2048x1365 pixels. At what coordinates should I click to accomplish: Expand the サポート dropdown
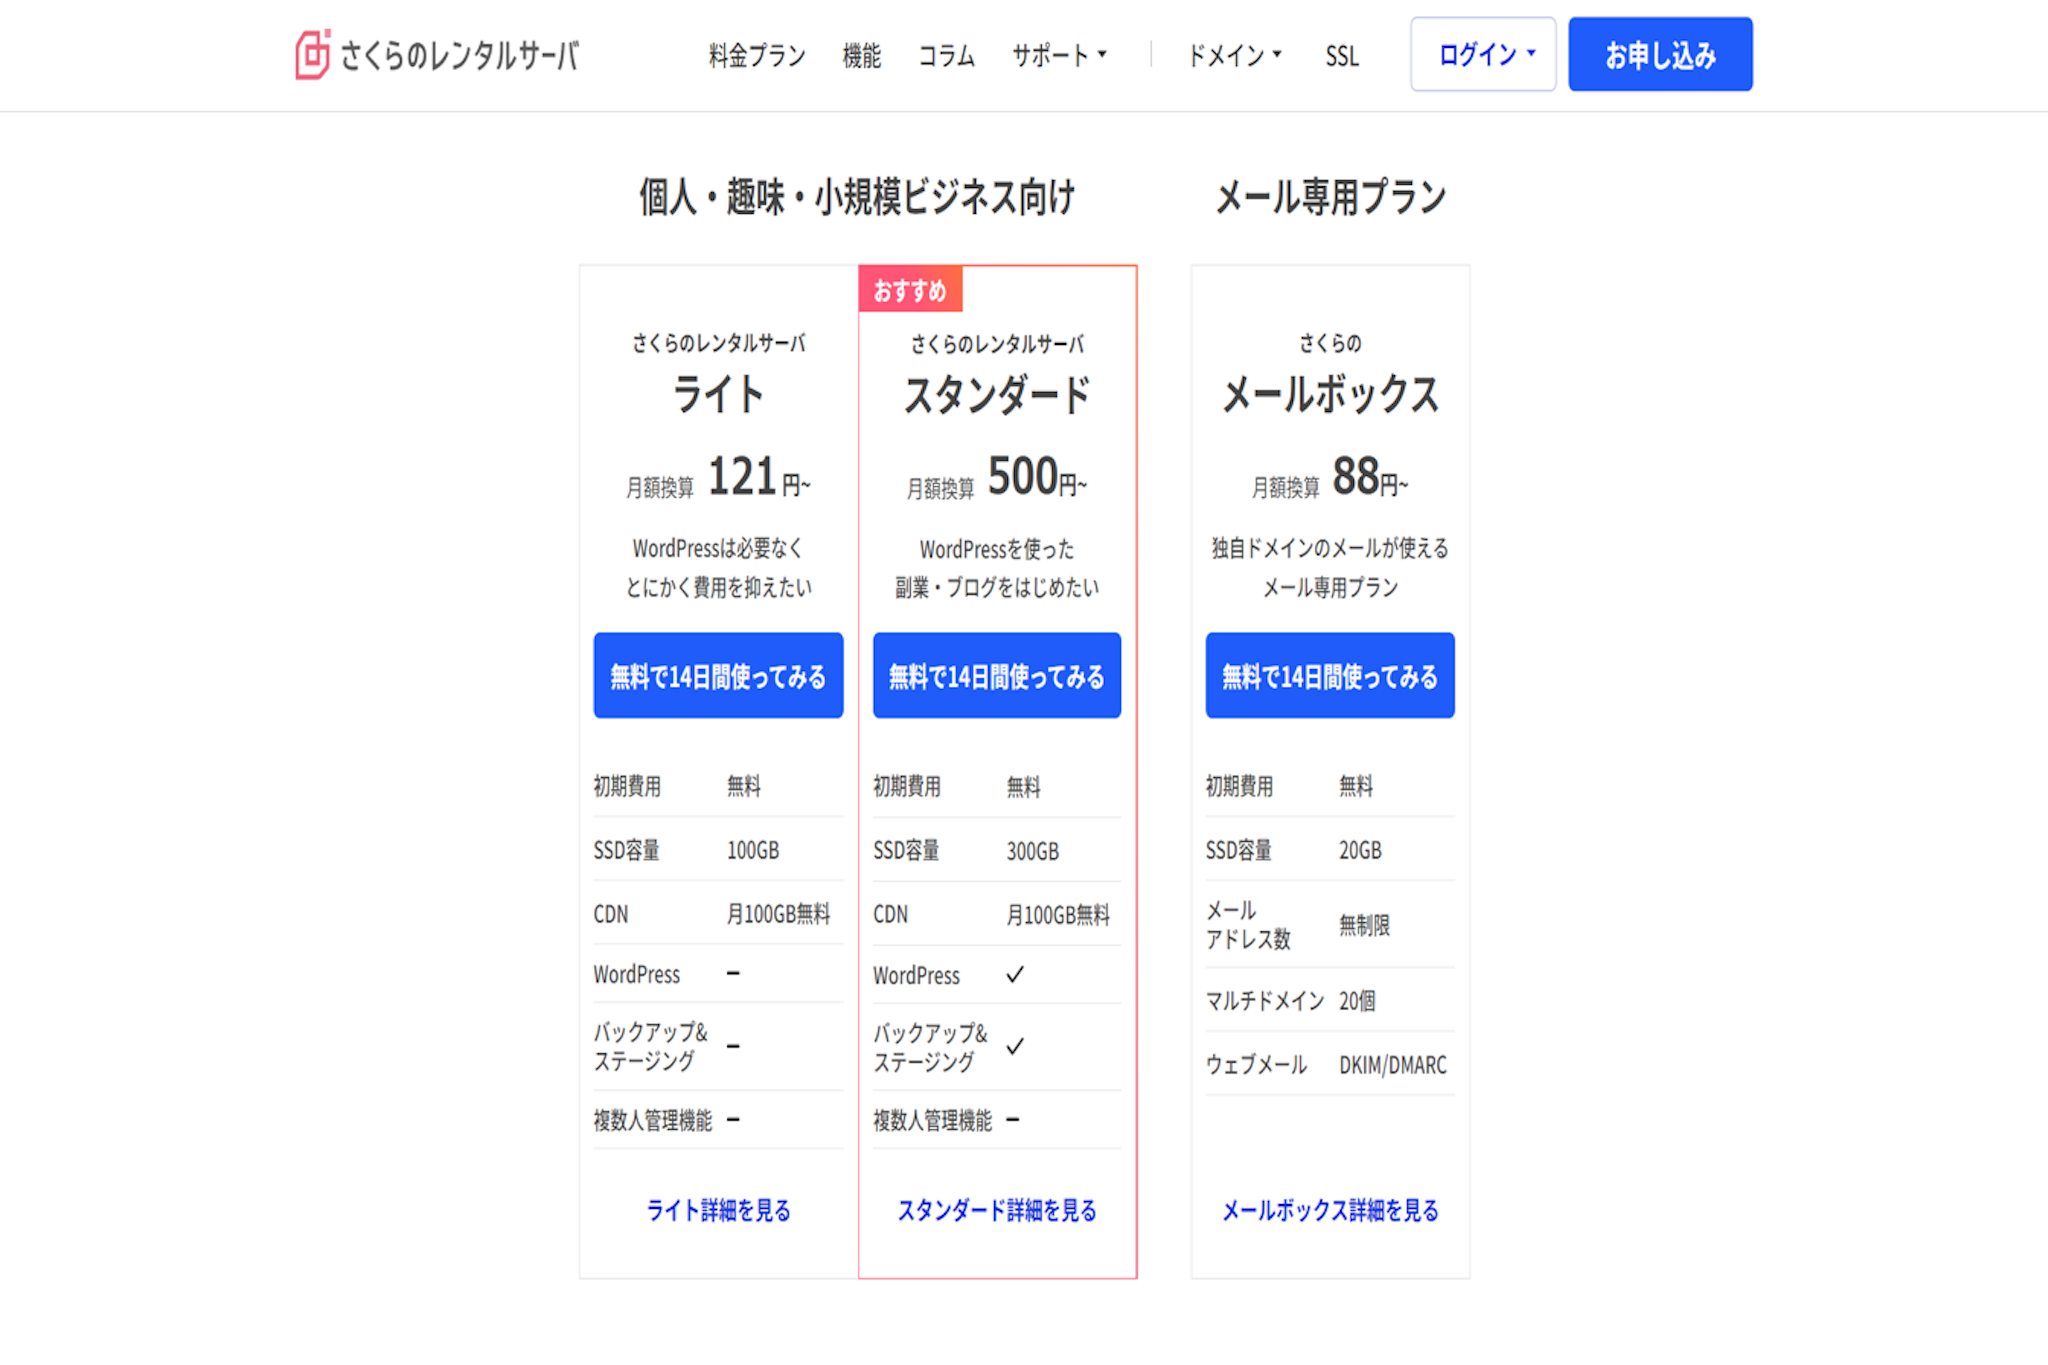[x=1058, y=56]
